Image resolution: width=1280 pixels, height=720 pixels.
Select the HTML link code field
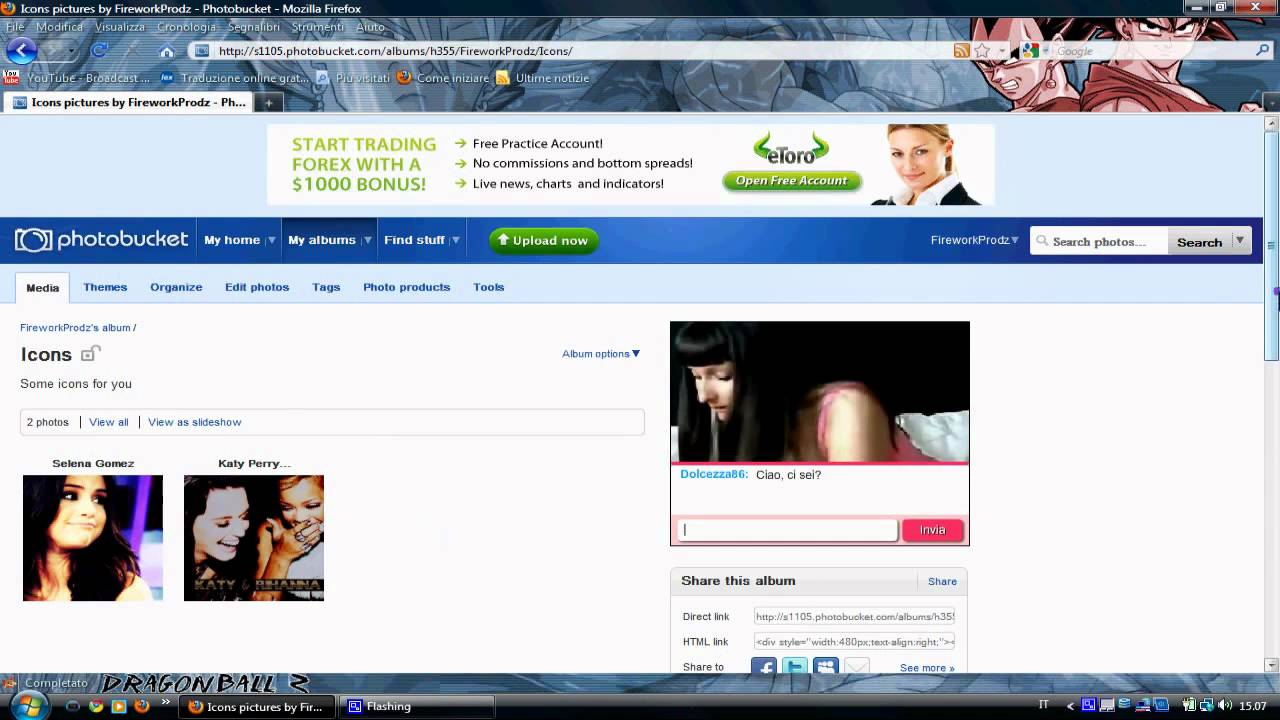tap(854, 642)
